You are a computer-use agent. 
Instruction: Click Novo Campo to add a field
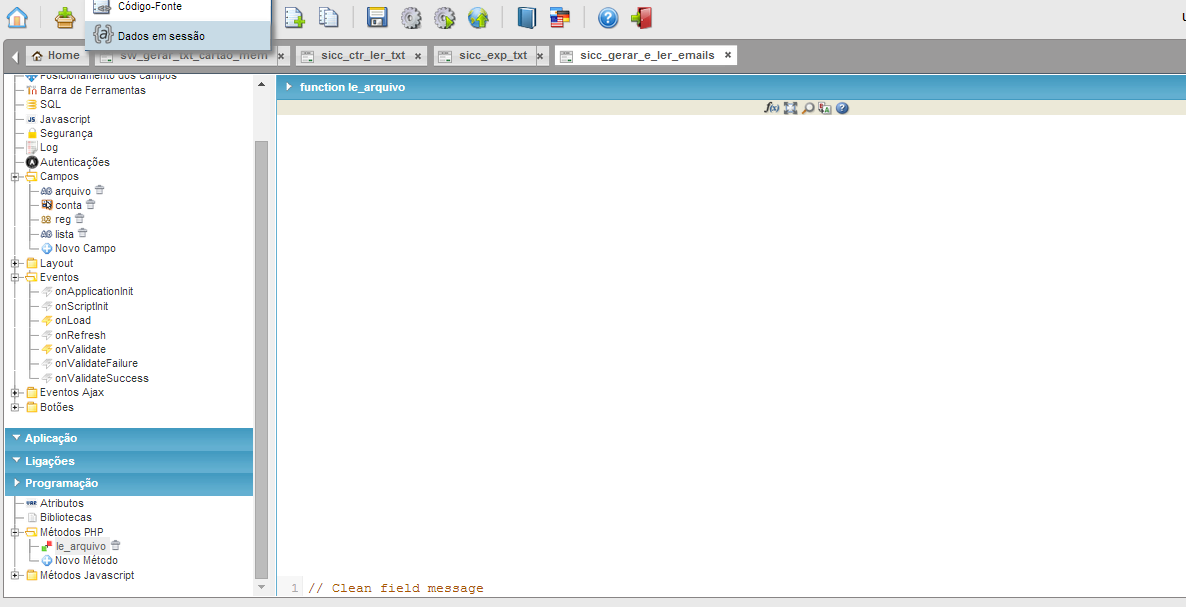coord(85,248)
